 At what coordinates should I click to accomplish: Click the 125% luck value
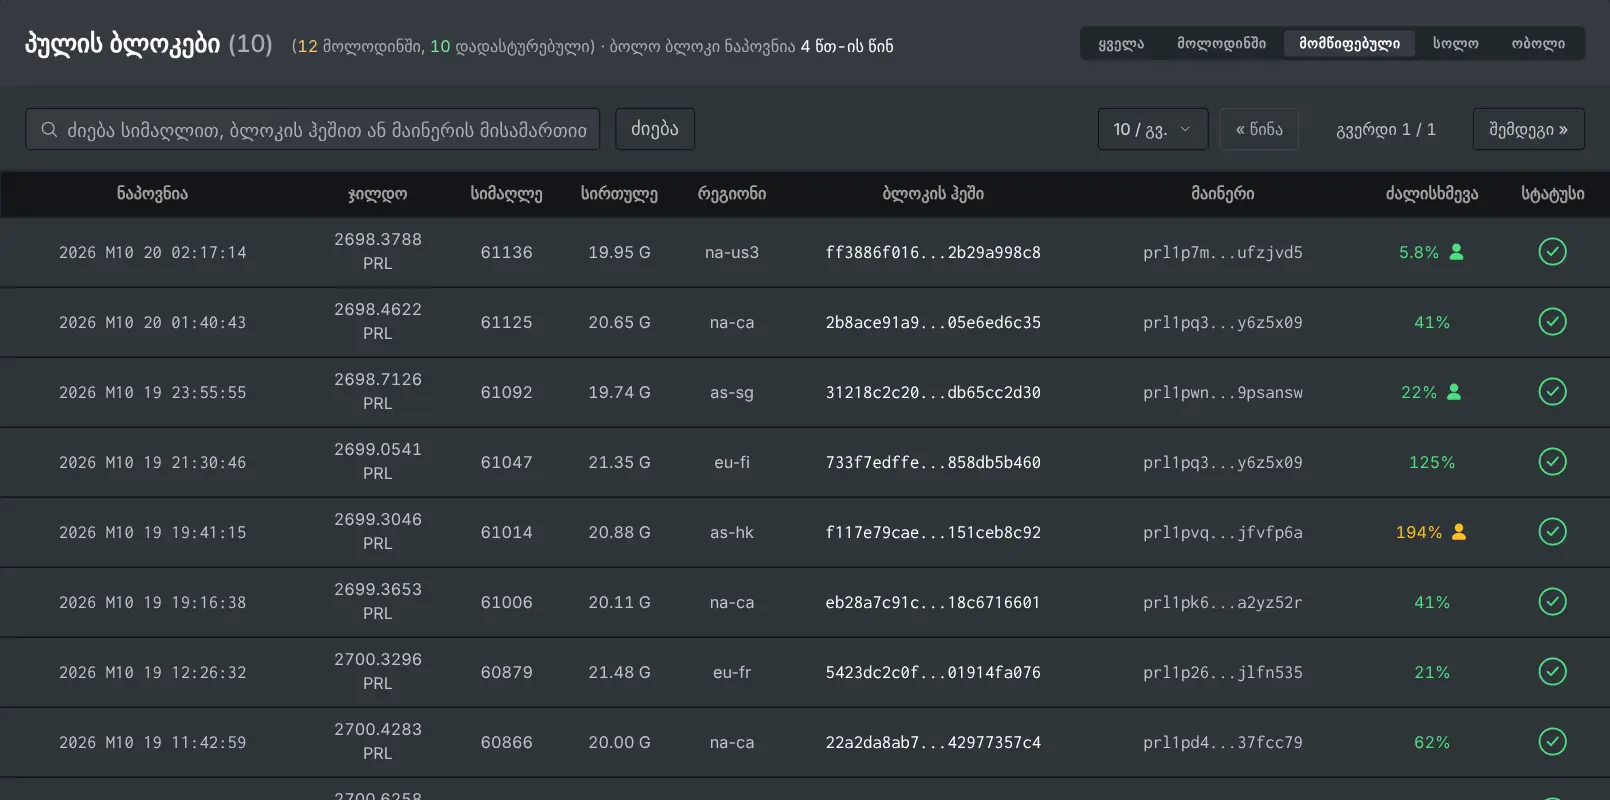coord(1432,462)
